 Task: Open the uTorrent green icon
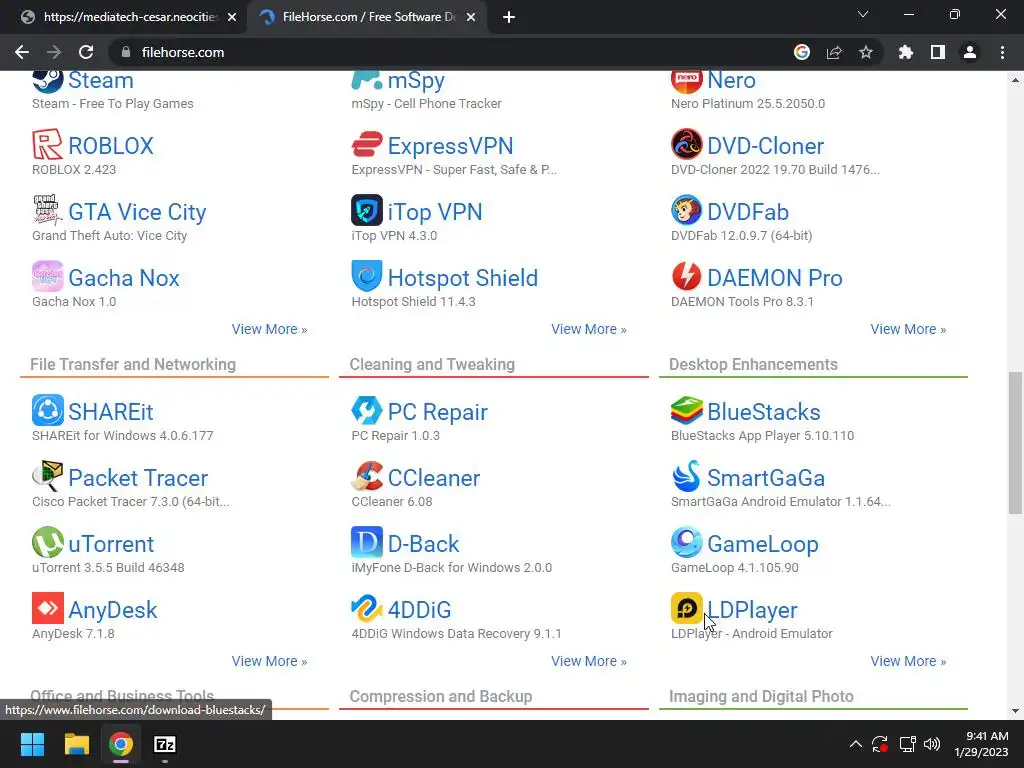coord(48,542)
